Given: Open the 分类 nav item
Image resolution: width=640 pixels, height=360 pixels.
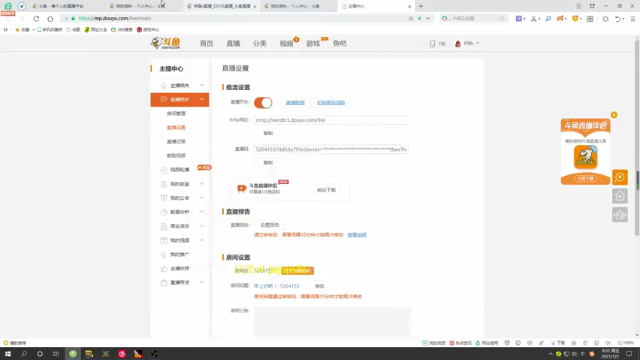Looking at the screenshot, I should coord(260,43).
